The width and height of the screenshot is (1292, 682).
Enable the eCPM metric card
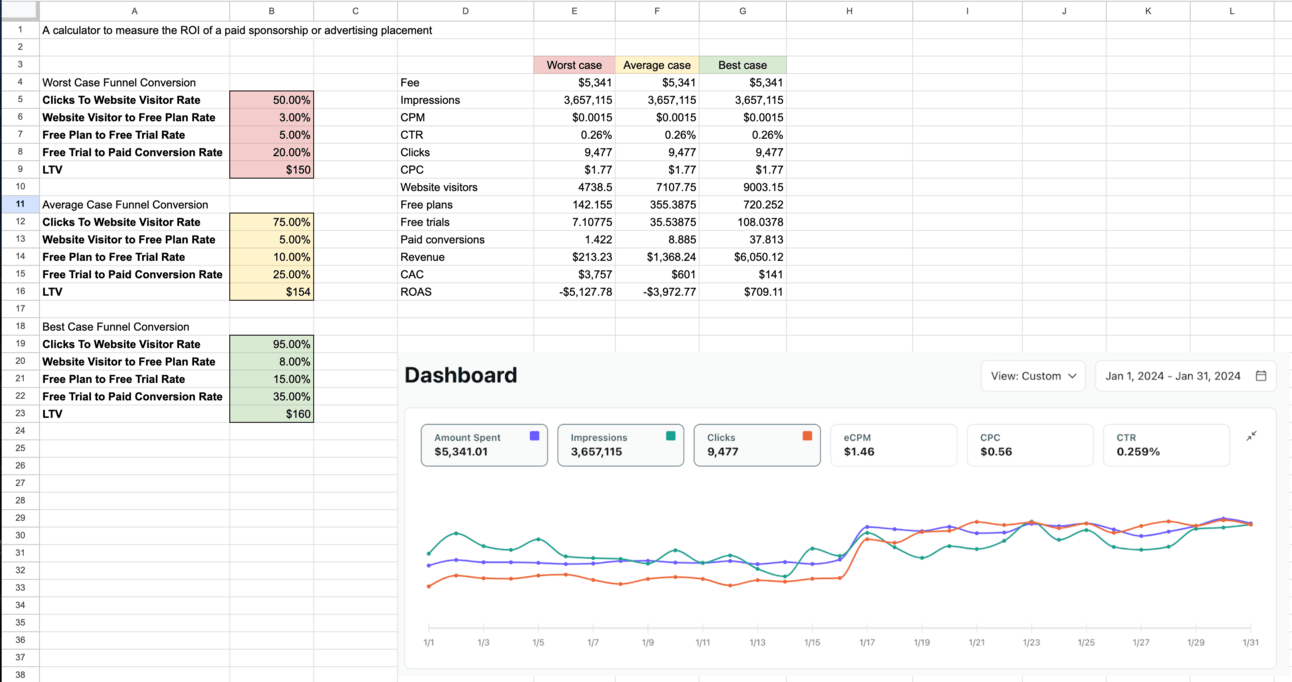click(x=893, y=445)
